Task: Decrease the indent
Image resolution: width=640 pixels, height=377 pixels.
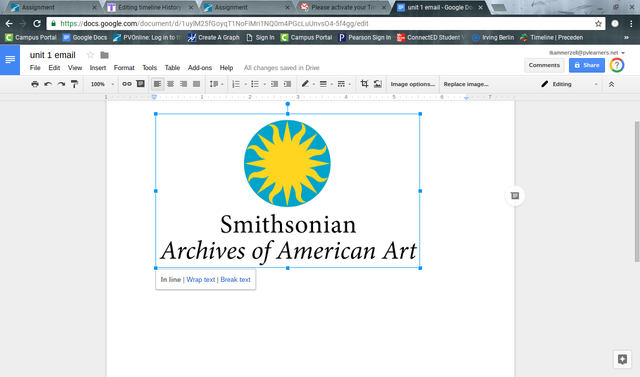Action: click(x=274, y=84)
